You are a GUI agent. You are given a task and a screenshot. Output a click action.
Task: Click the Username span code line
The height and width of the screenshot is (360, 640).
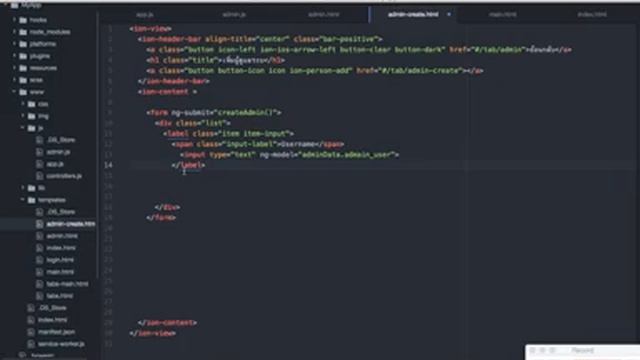[257, 144]
